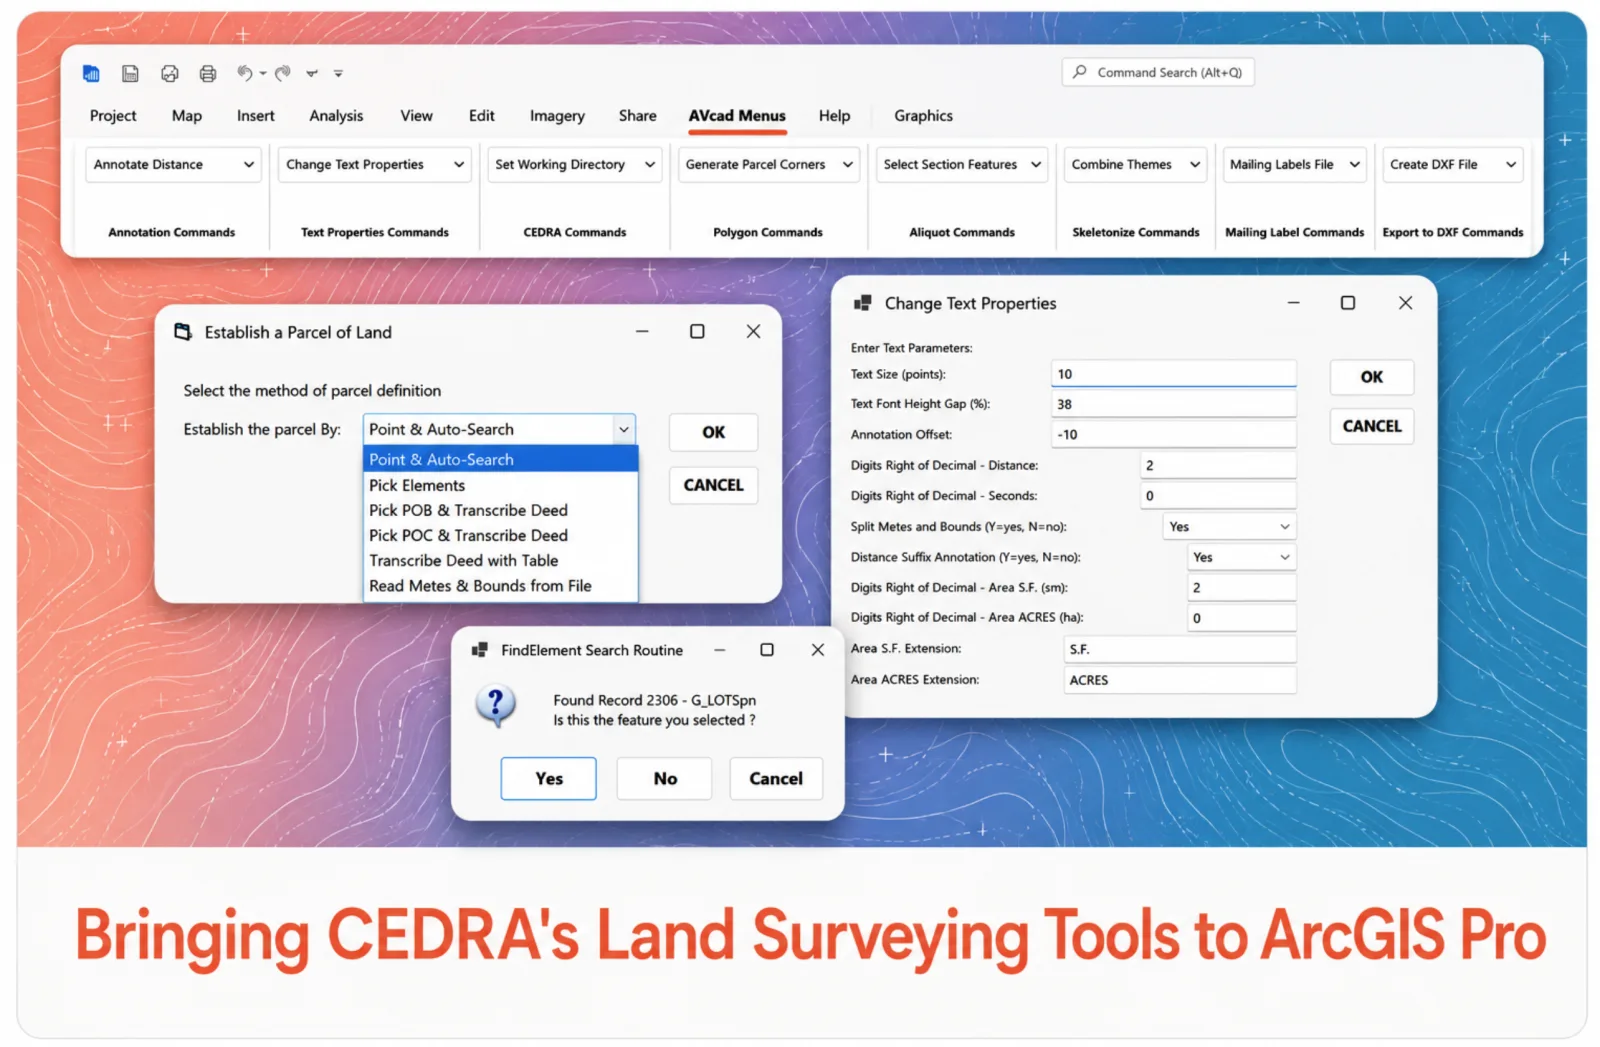
Task: Click OK in Change Text Properties window
Action: point(1371,377)
